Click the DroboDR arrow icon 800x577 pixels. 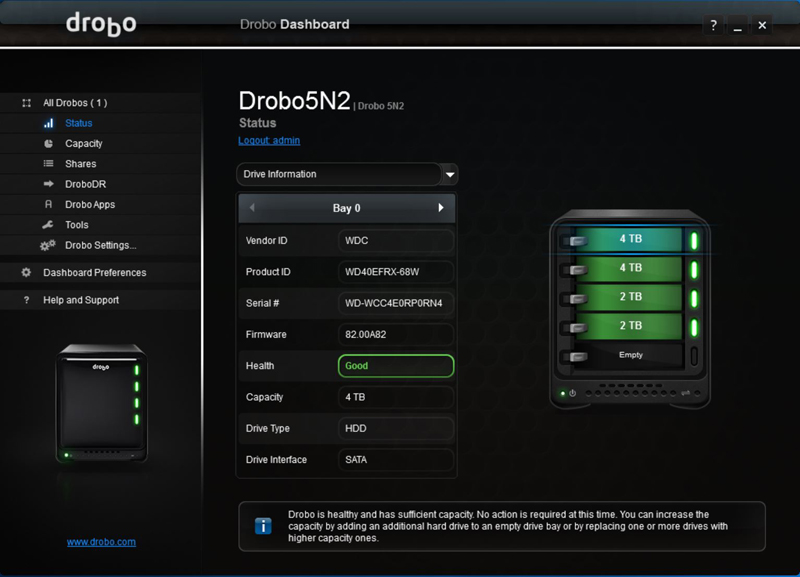pos(48,184)
